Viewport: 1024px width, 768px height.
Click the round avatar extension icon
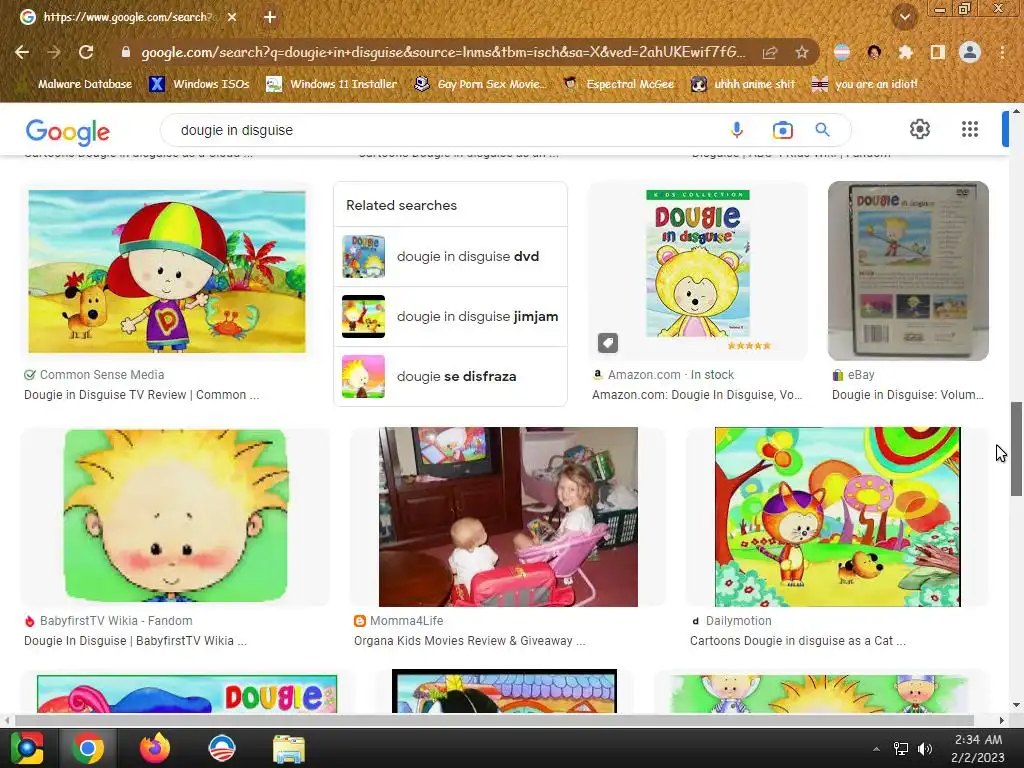[x=874, y=52]
